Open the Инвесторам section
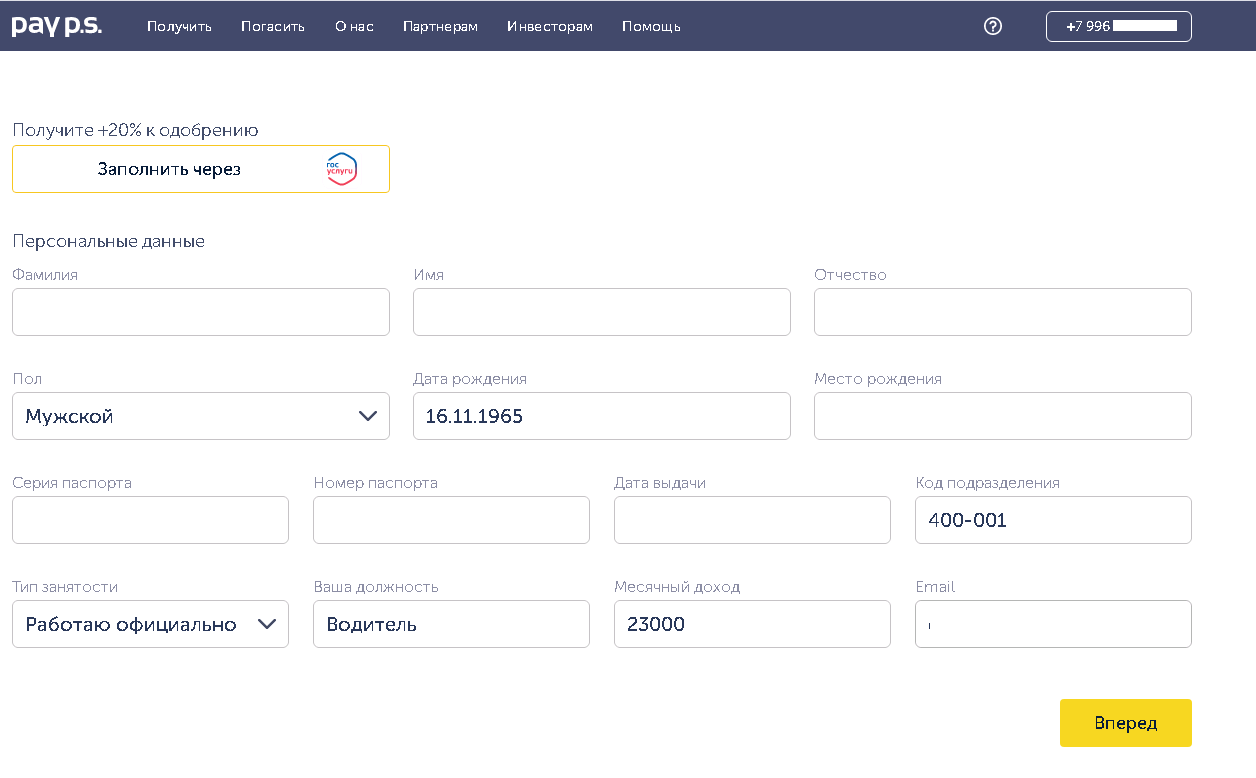The image size is (1256, 778). [549, 26]
